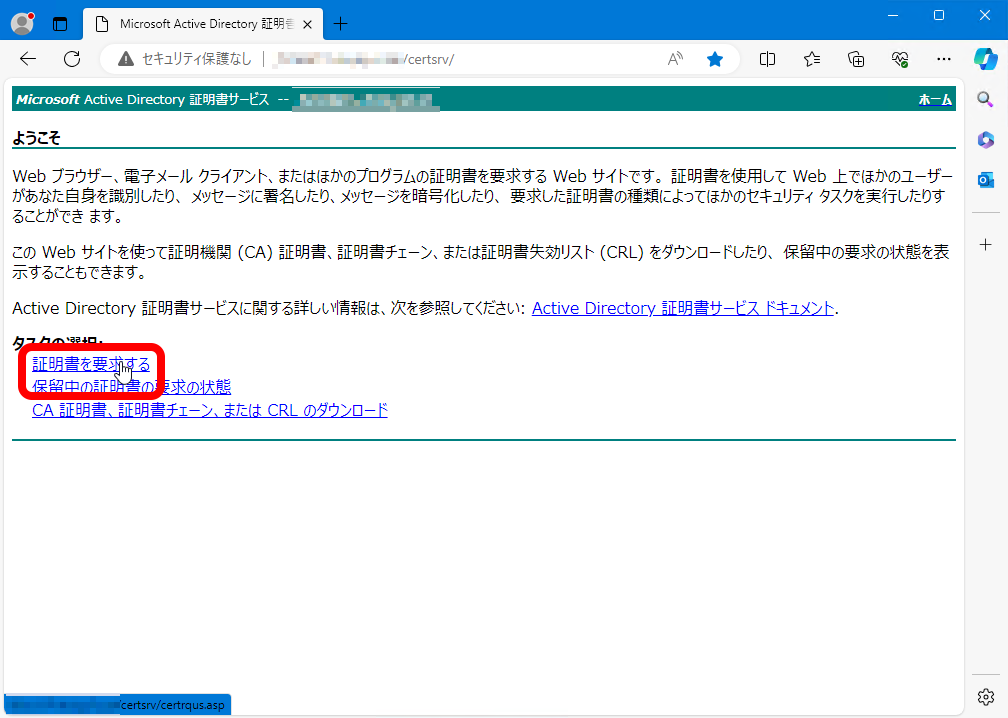Activate the Read Aloud icon
The image size is (1008, 718).
(x=675, y=59)
